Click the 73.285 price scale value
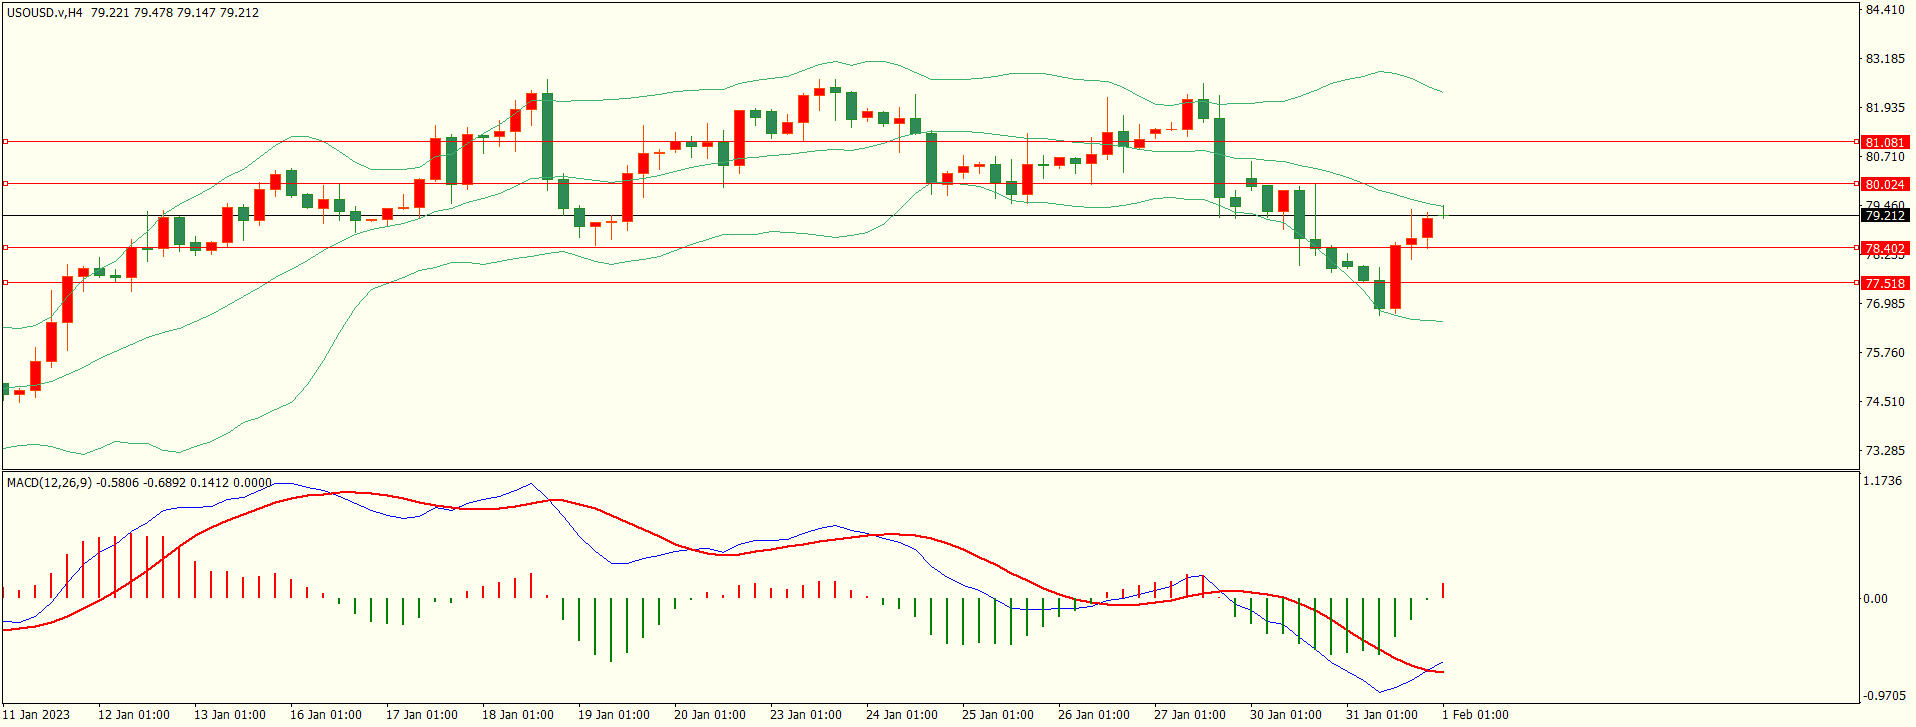 (1884, 450)
